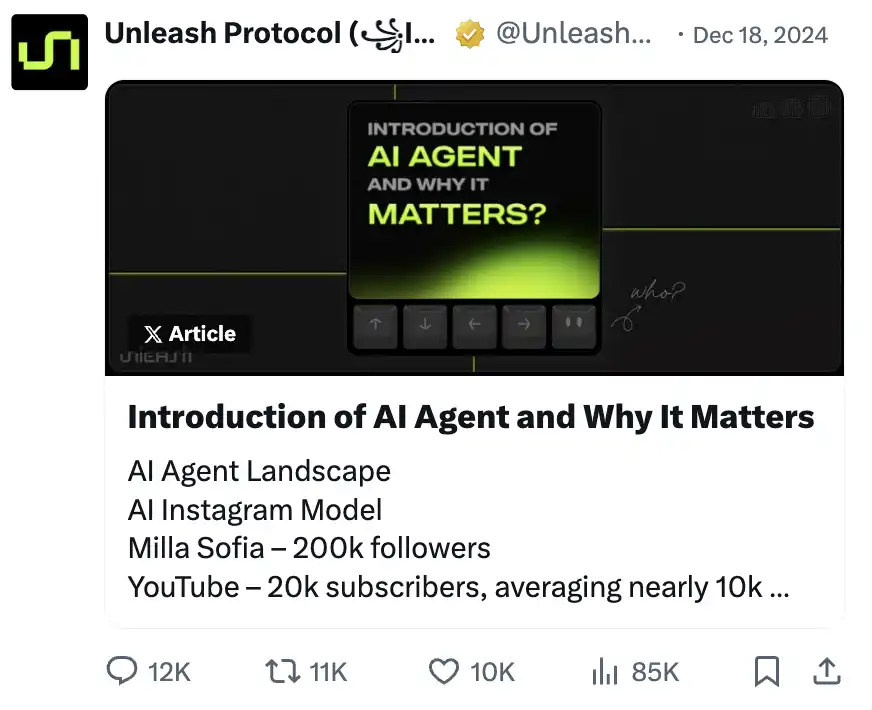
Task: Bookmark this article post
Action: [x=766, y=671]
